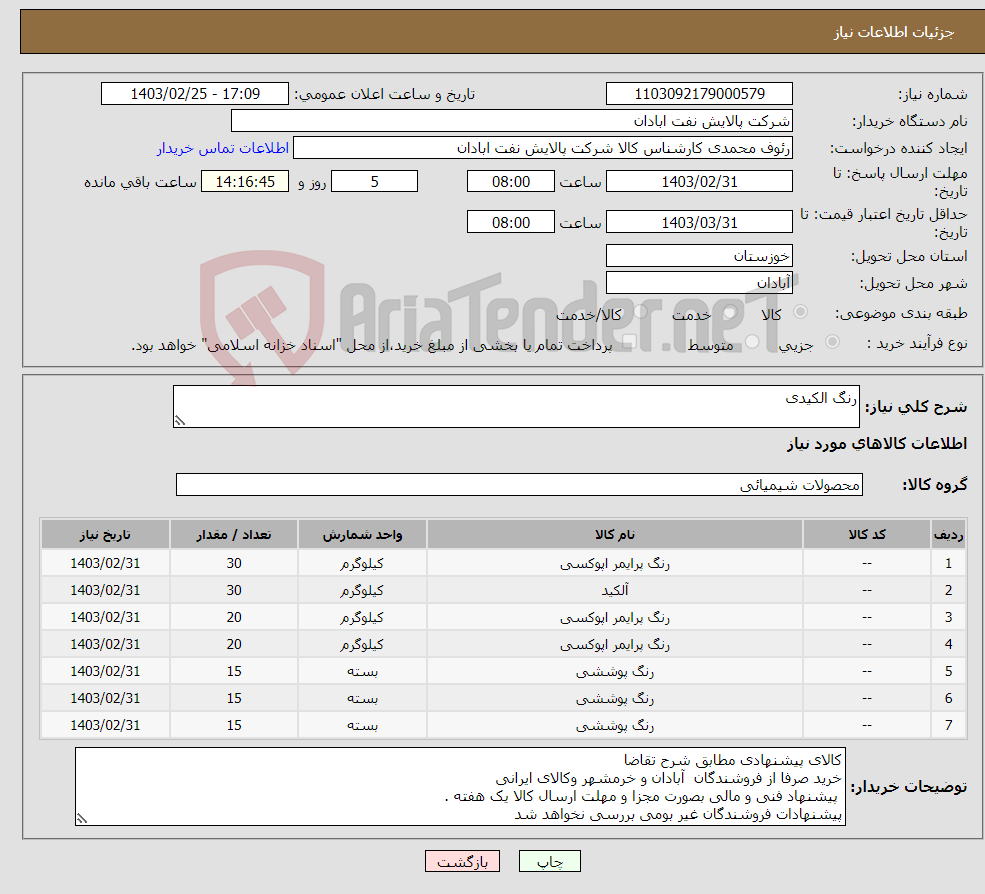Select item name in row 1 رنگ پرایمر اپوکسی

coord(615,564)
